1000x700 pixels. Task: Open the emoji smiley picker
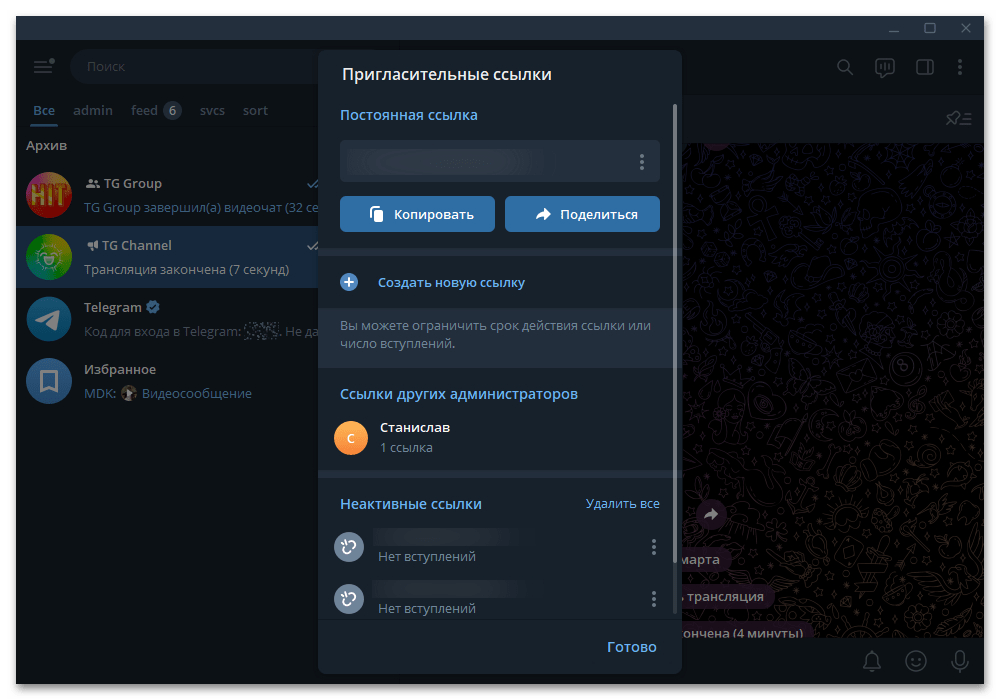tap(916, 661)
